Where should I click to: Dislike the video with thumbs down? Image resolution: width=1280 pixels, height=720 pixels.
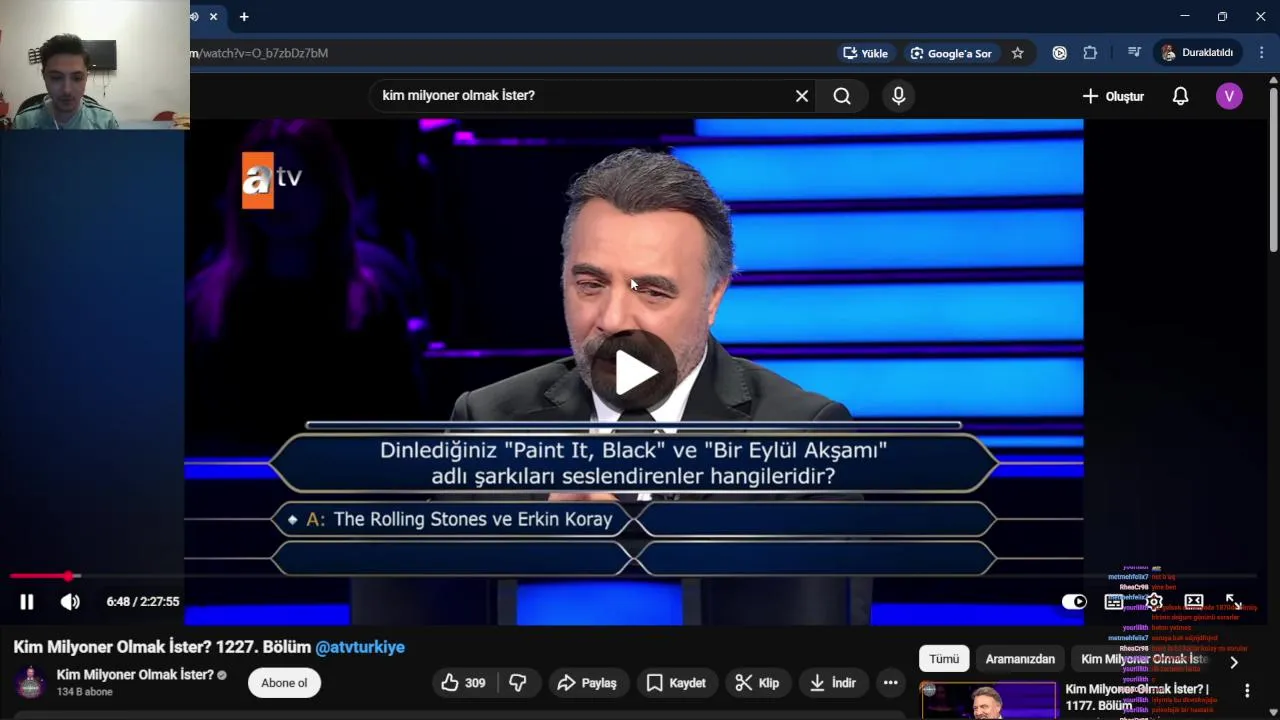(x=518, y=683)
